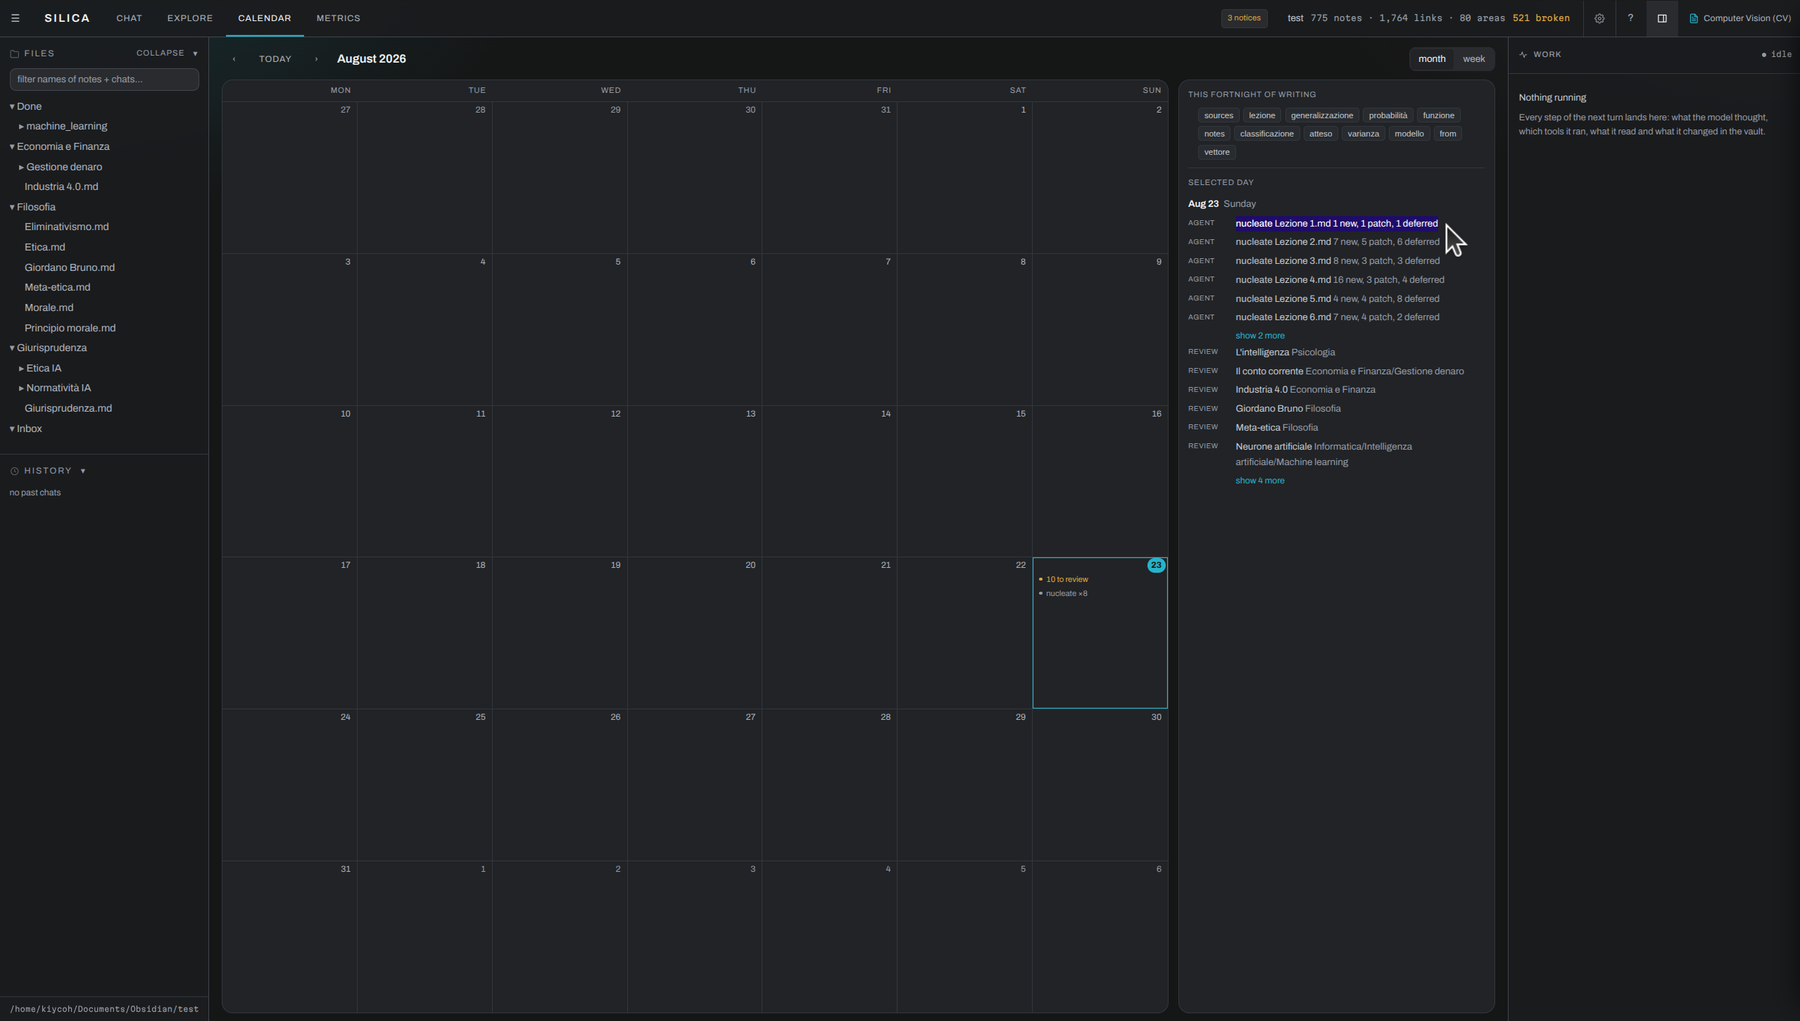Click the 'probabilità' tag

pos(1388,115)
